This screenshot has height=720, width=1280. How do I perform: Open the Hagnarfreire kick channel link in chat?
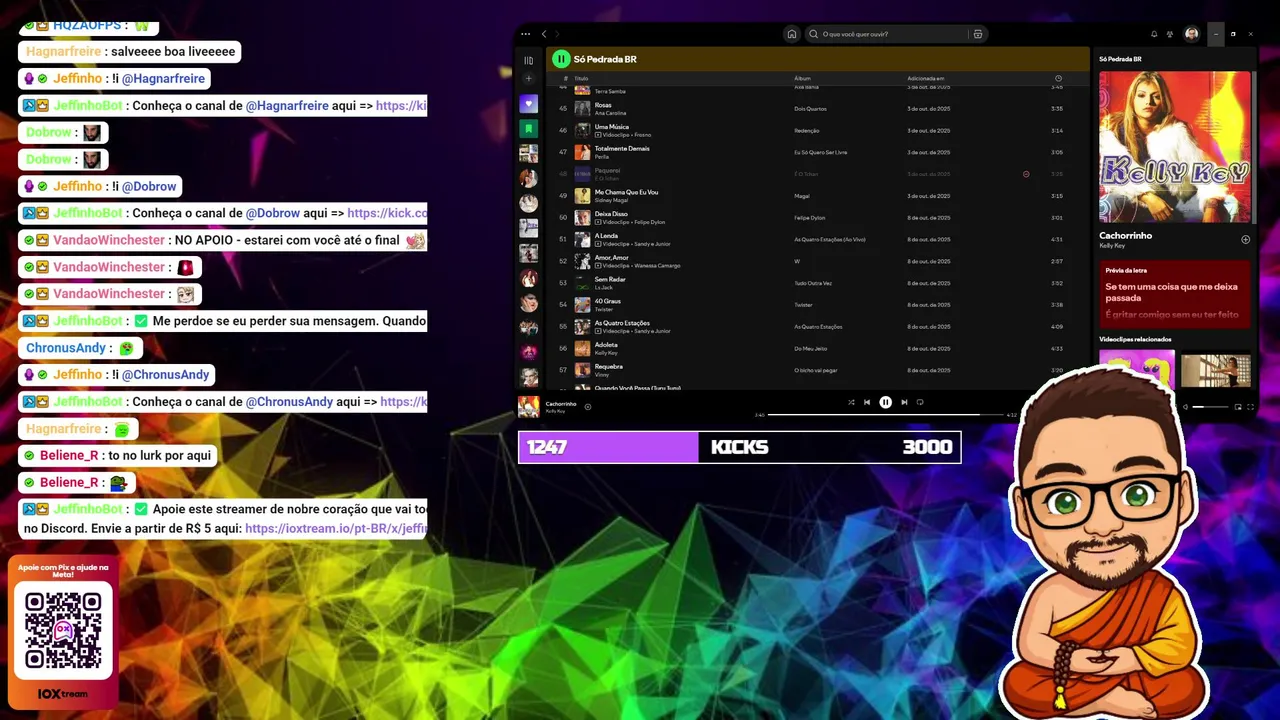pyautogui.click(x=401, y=105)
